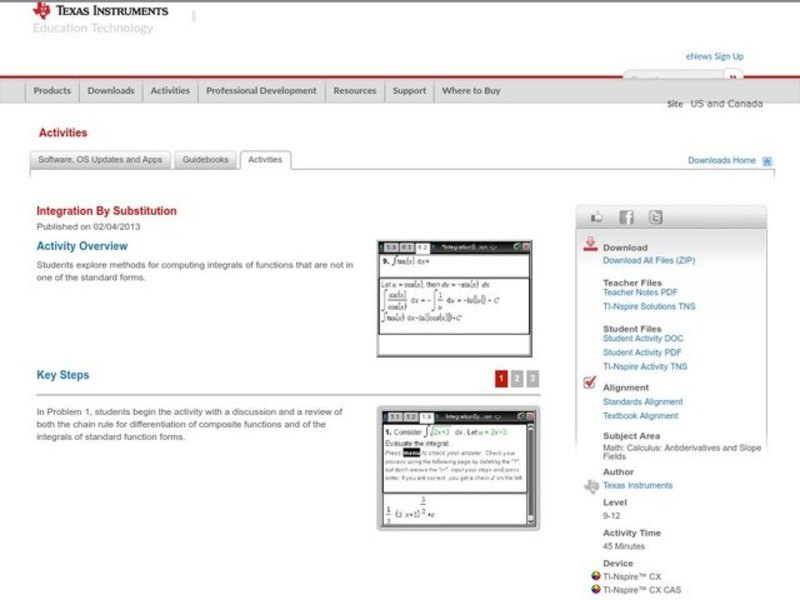Click the TI-Nspire CX CAS device icon
The image size is (800, 600).
597,590
